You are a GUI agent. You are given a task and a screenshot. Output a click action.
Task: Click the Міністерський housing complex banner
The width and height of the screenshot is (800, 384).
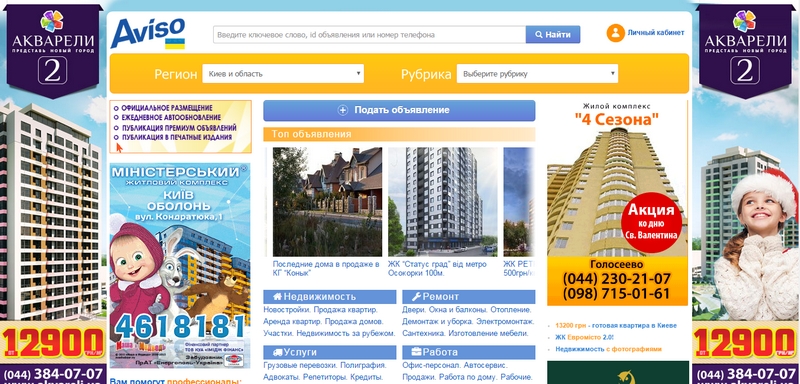pos(180,265)
